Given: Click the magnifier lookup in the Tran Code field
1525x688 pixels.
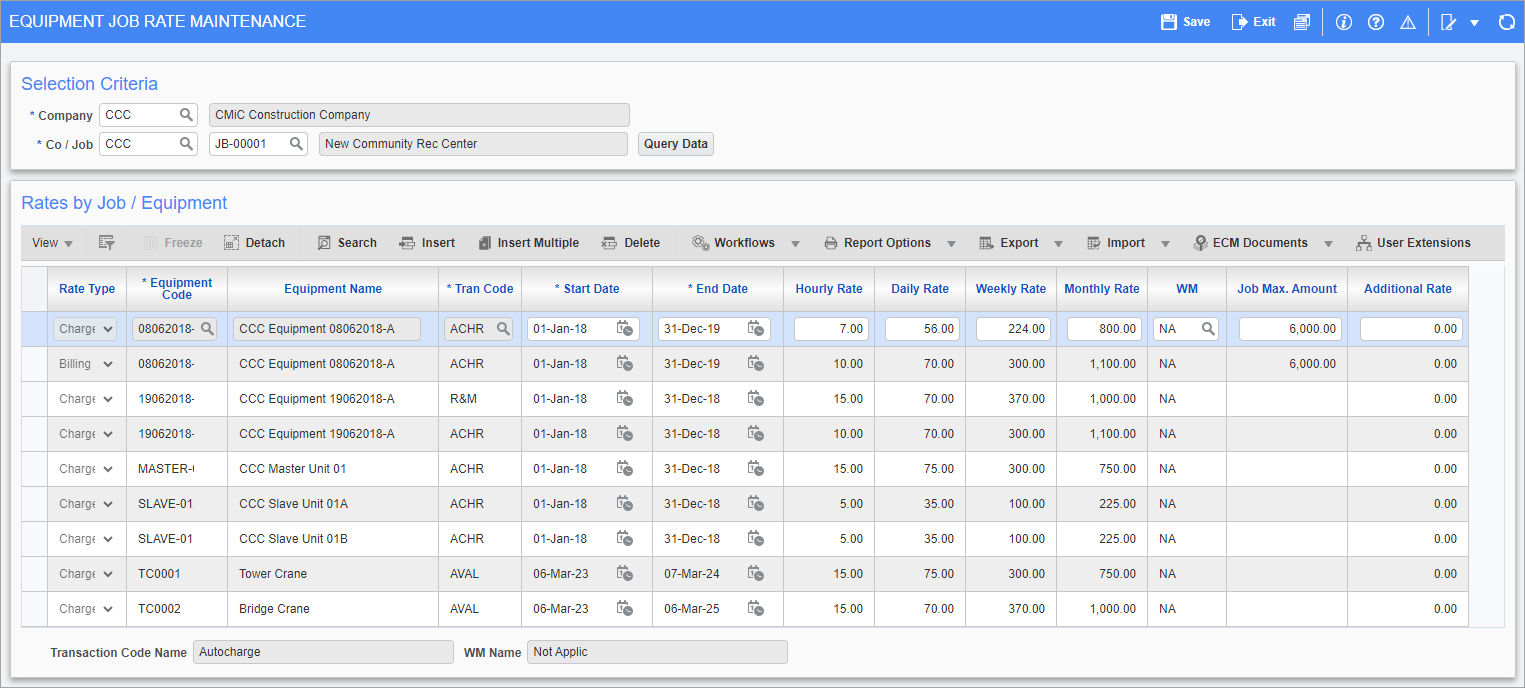Looking at the screenshot, I should click(x=504, y=328).
